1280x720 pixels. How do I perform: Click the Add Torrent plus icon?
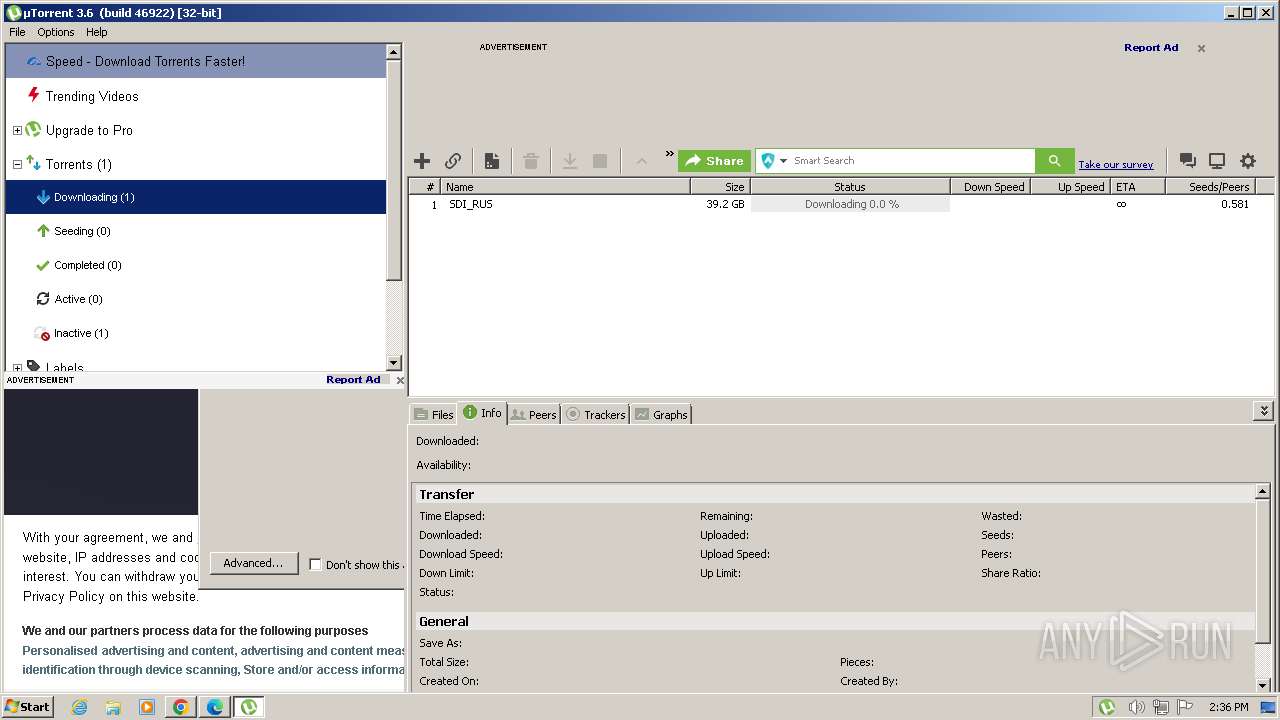tap(422, 161)
